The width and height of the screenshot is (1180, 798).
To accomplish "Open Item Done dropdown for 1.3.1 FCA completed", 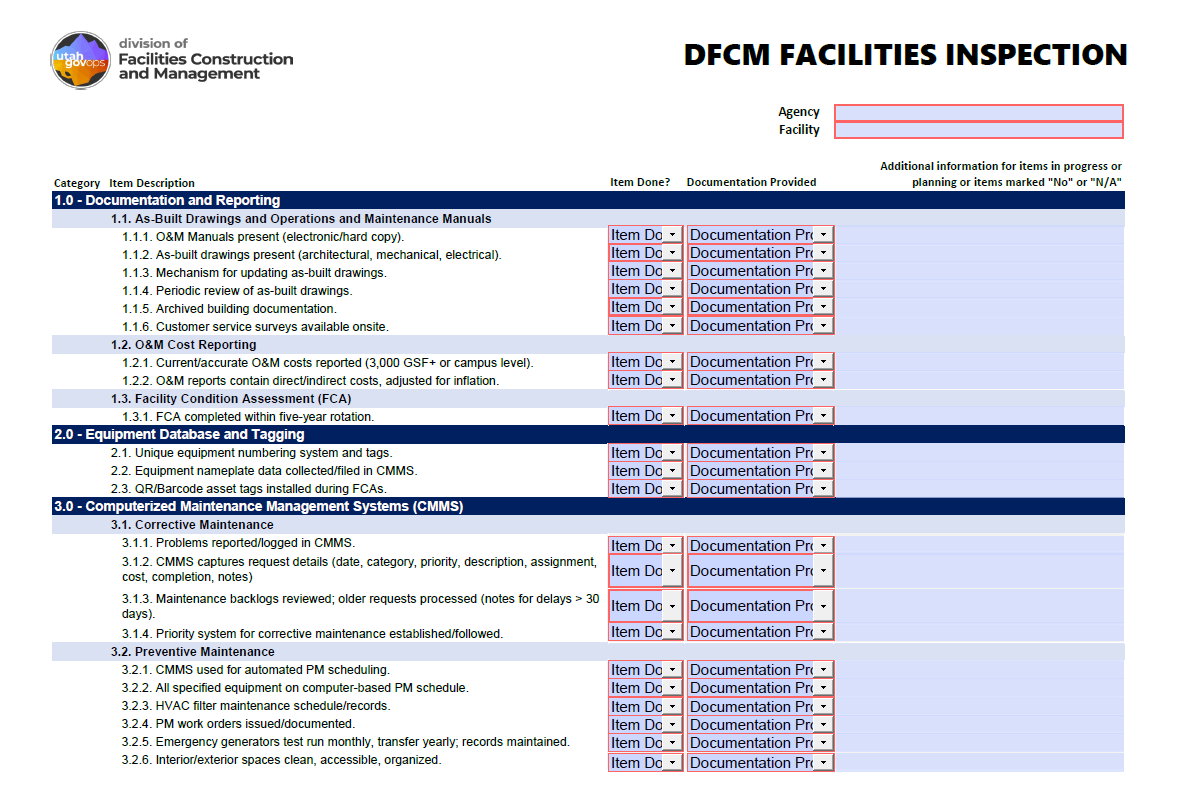I will (646, 416).
